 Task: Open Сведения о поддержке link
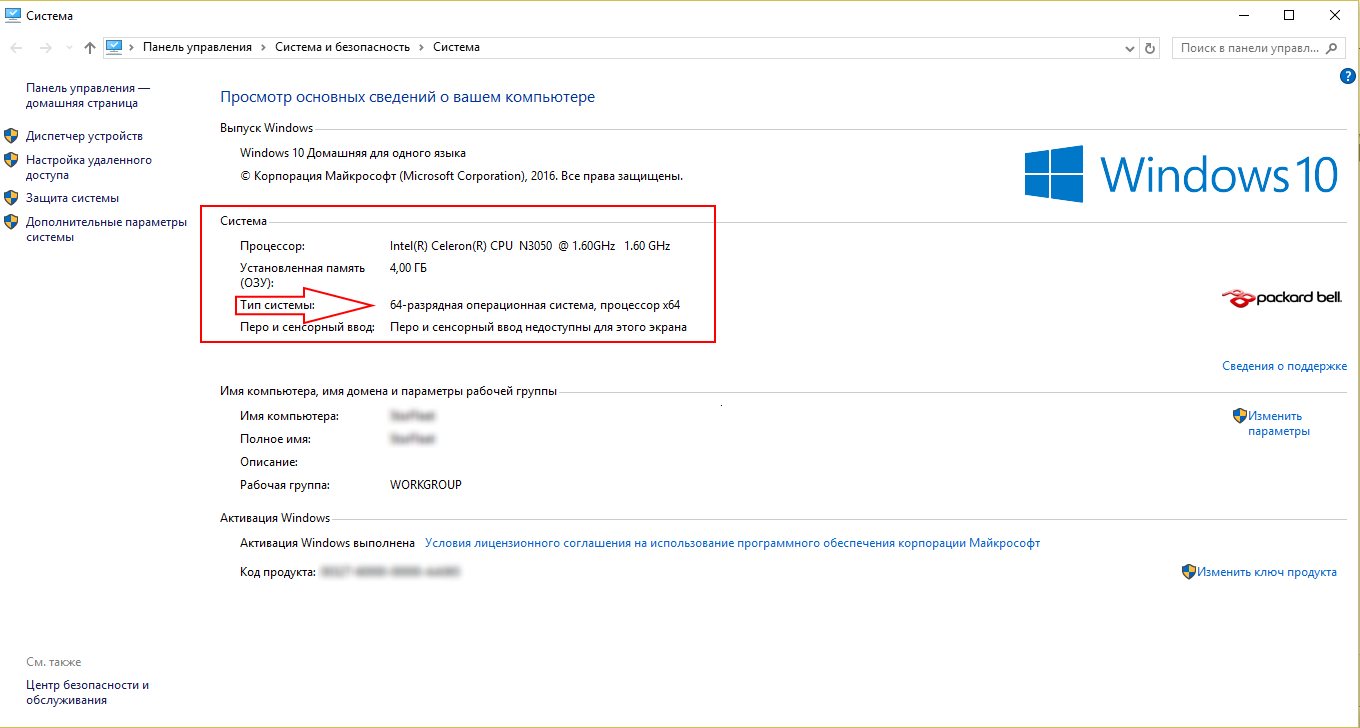[x=1284, y=366]
